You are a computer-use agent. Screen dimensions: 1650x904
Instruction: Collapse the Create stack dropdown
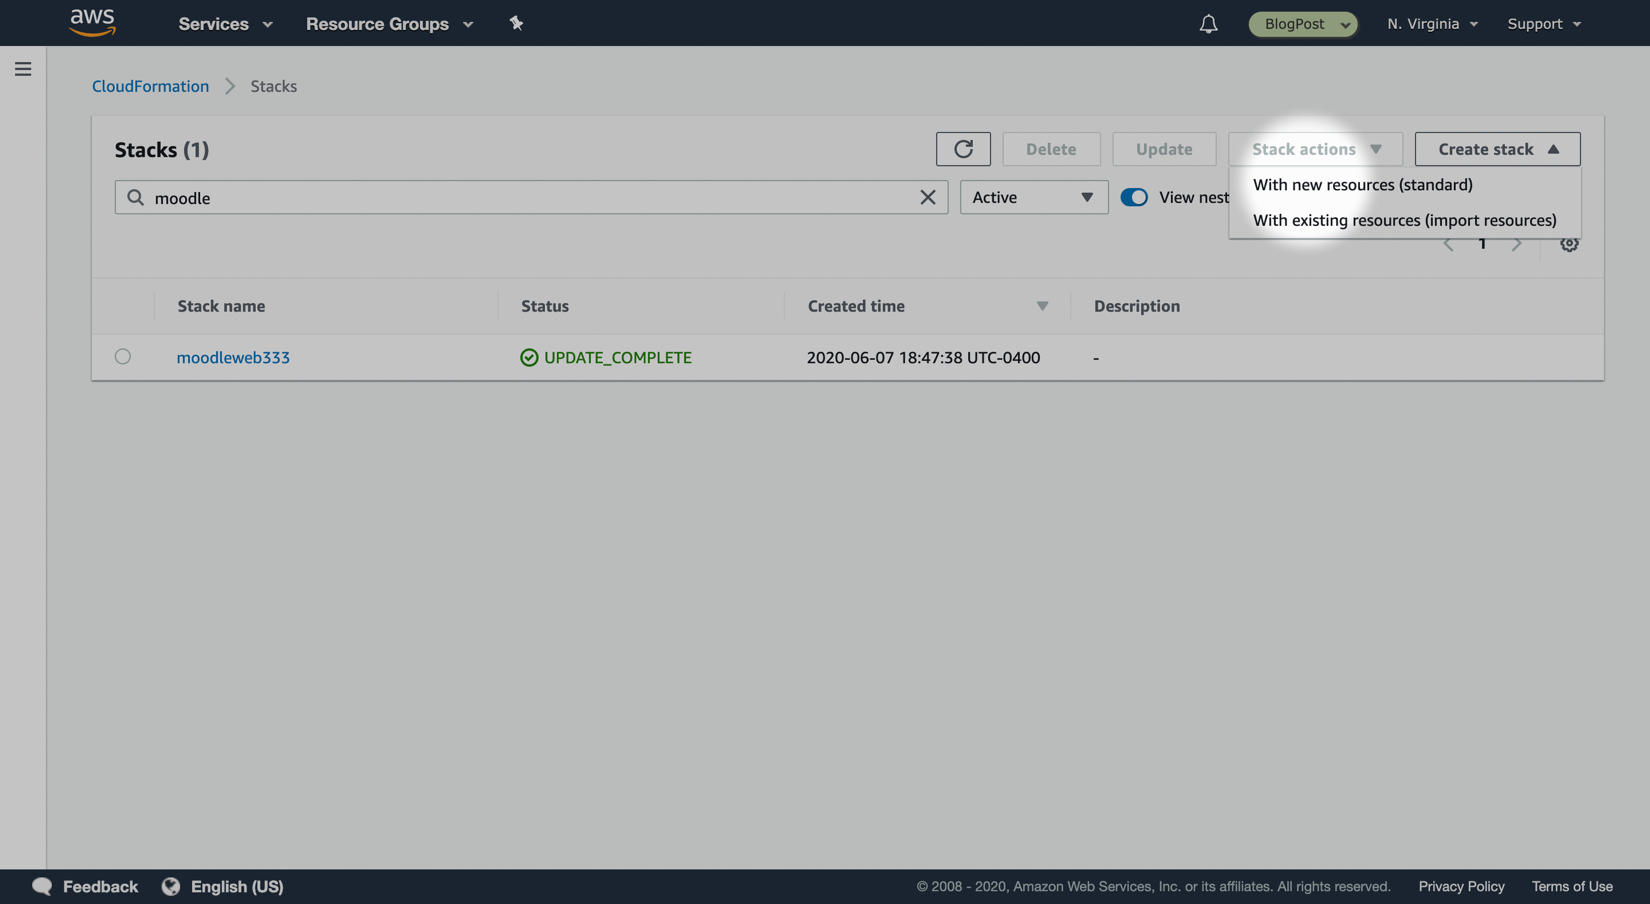(x=1497, y=149)
